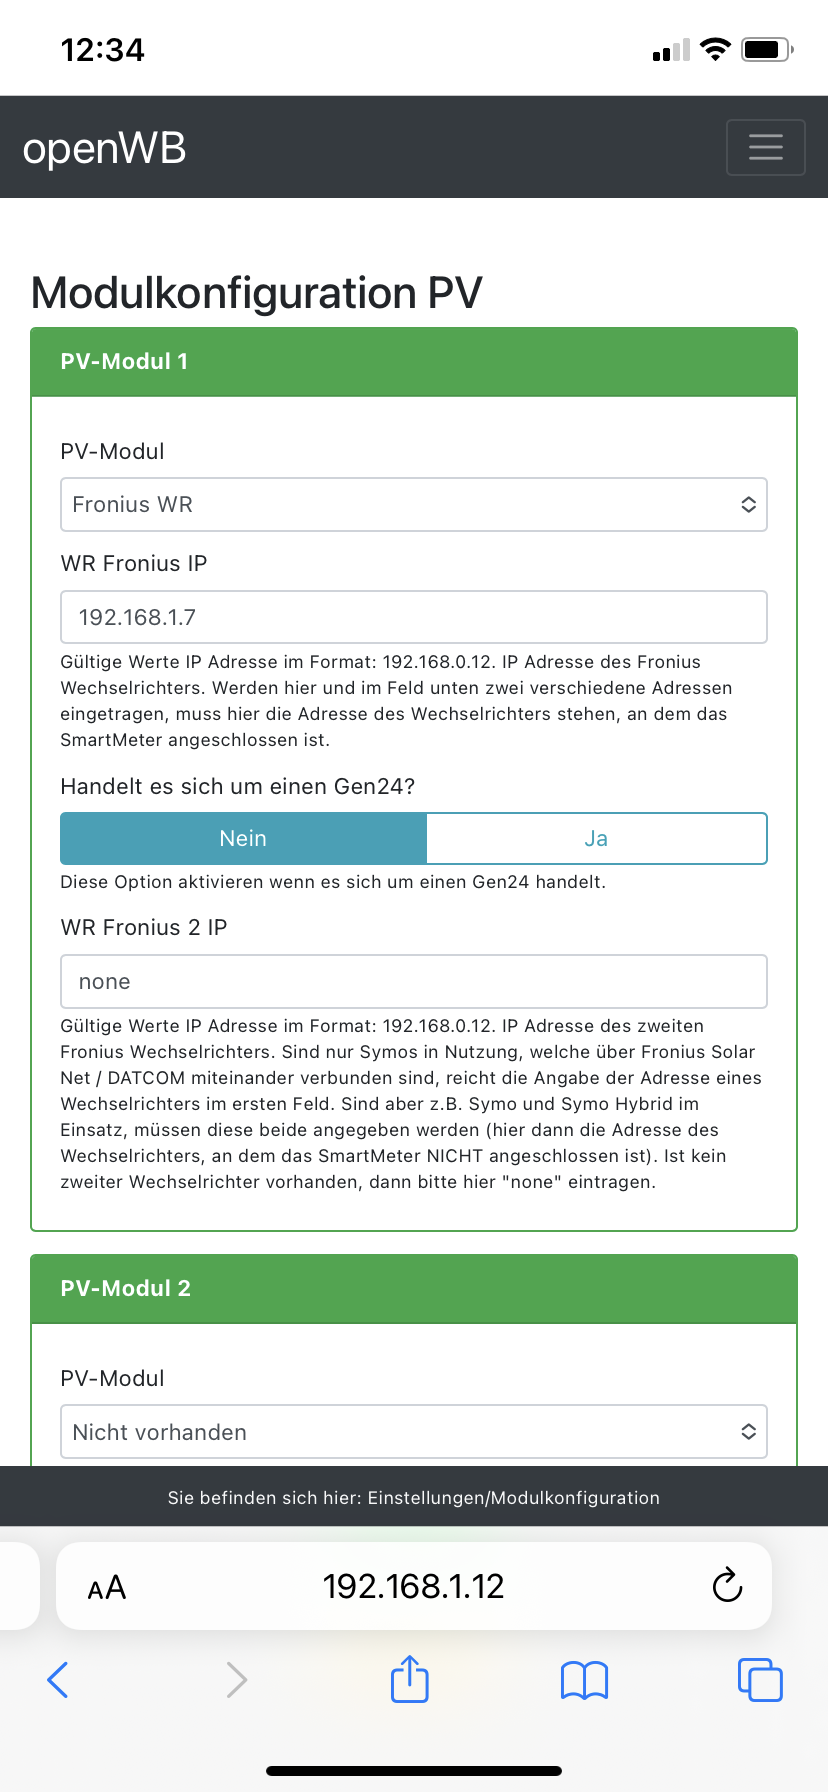Image resolution: width=828 pixels, height=1792 pixels.
Task: Tap Safari forward arrow
Action: (x=236, y=1680)
